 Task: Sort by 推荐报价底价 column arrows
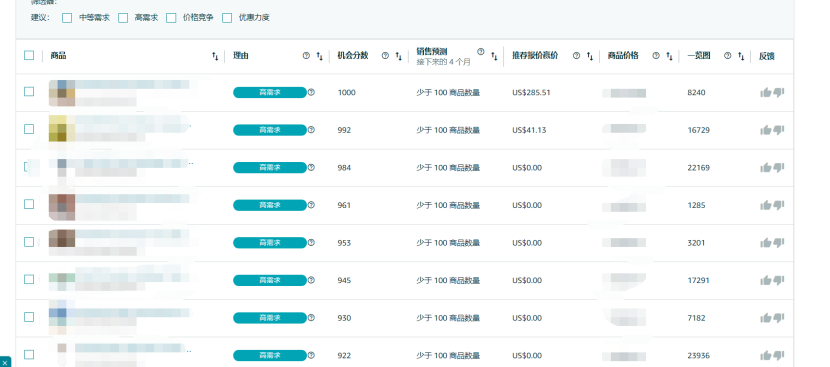pyautogui.click(x=590, y=56)
